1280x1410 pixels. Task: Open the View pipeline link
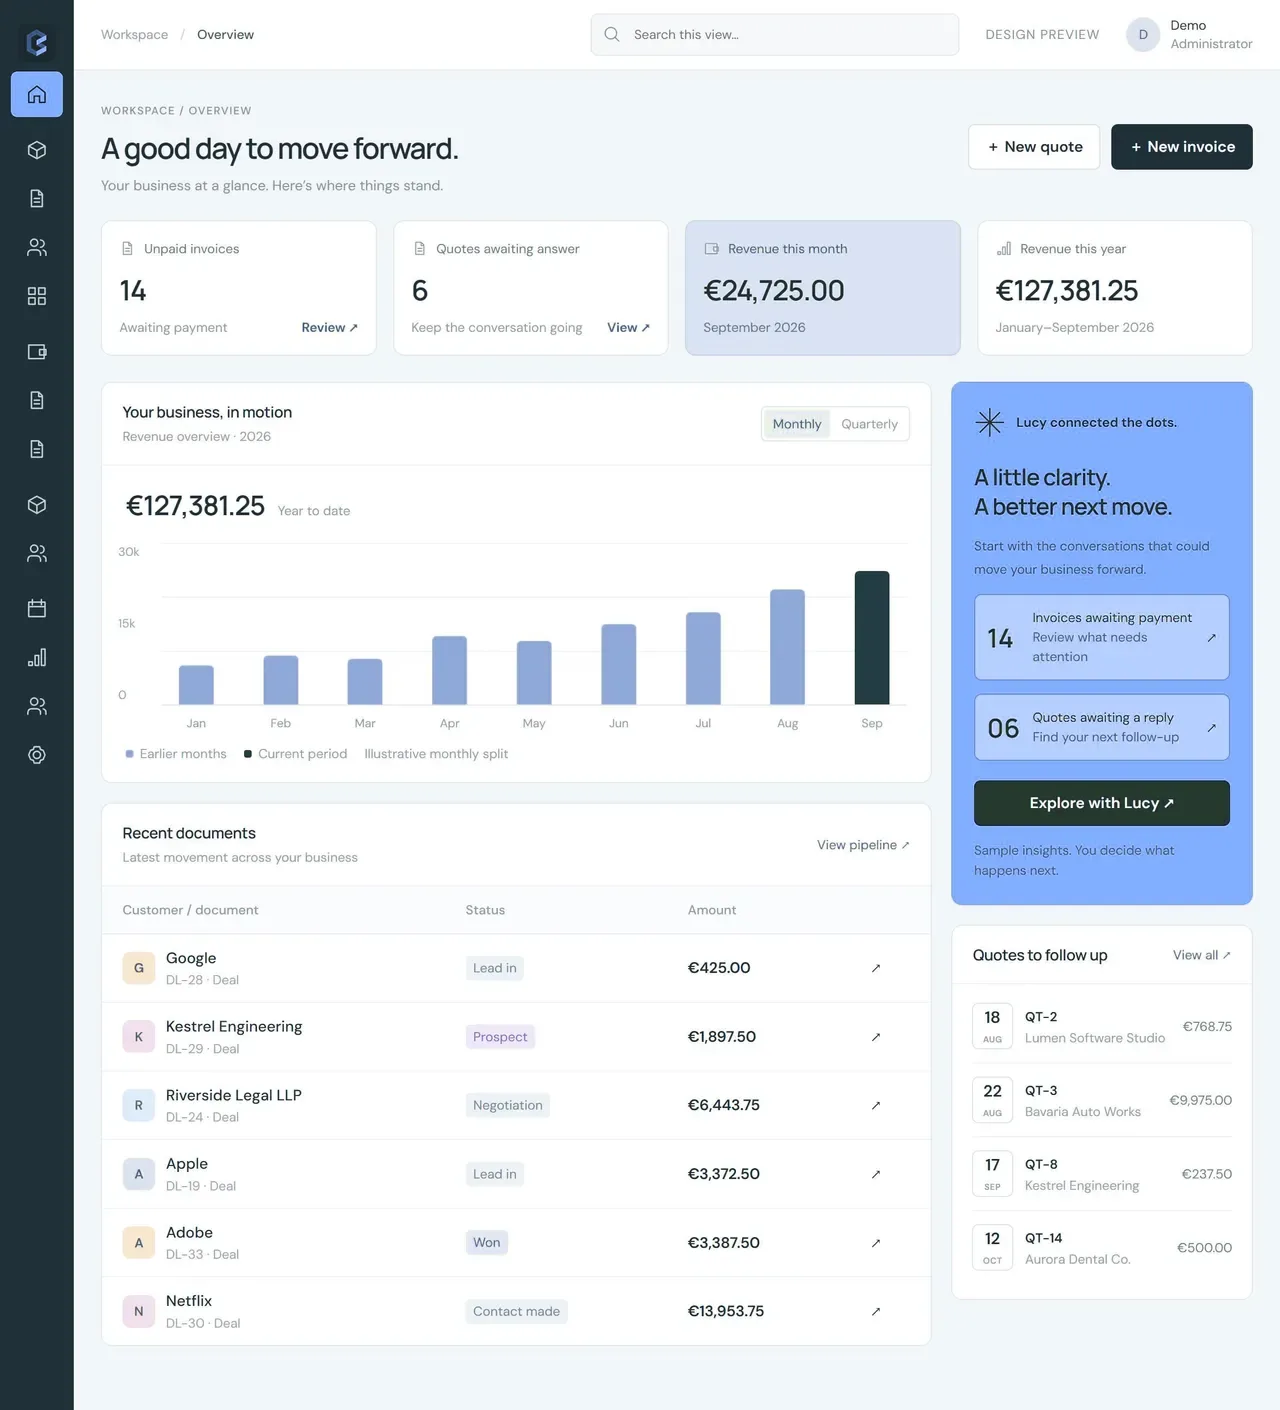863,845
